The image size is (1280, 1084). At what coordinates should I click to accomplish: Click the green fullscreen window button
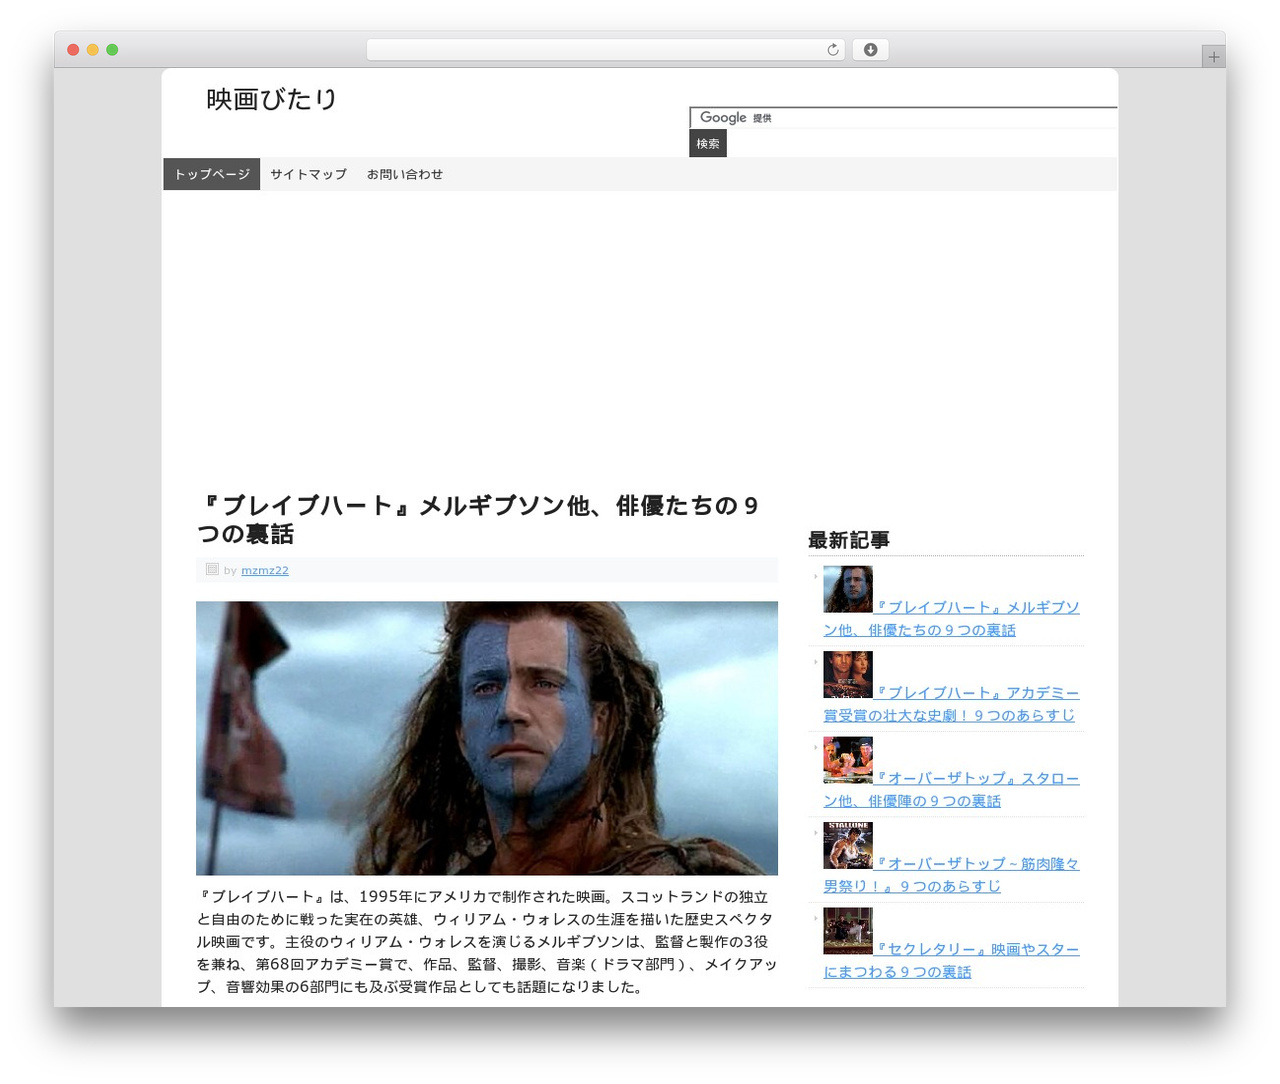tap(112, 50)
